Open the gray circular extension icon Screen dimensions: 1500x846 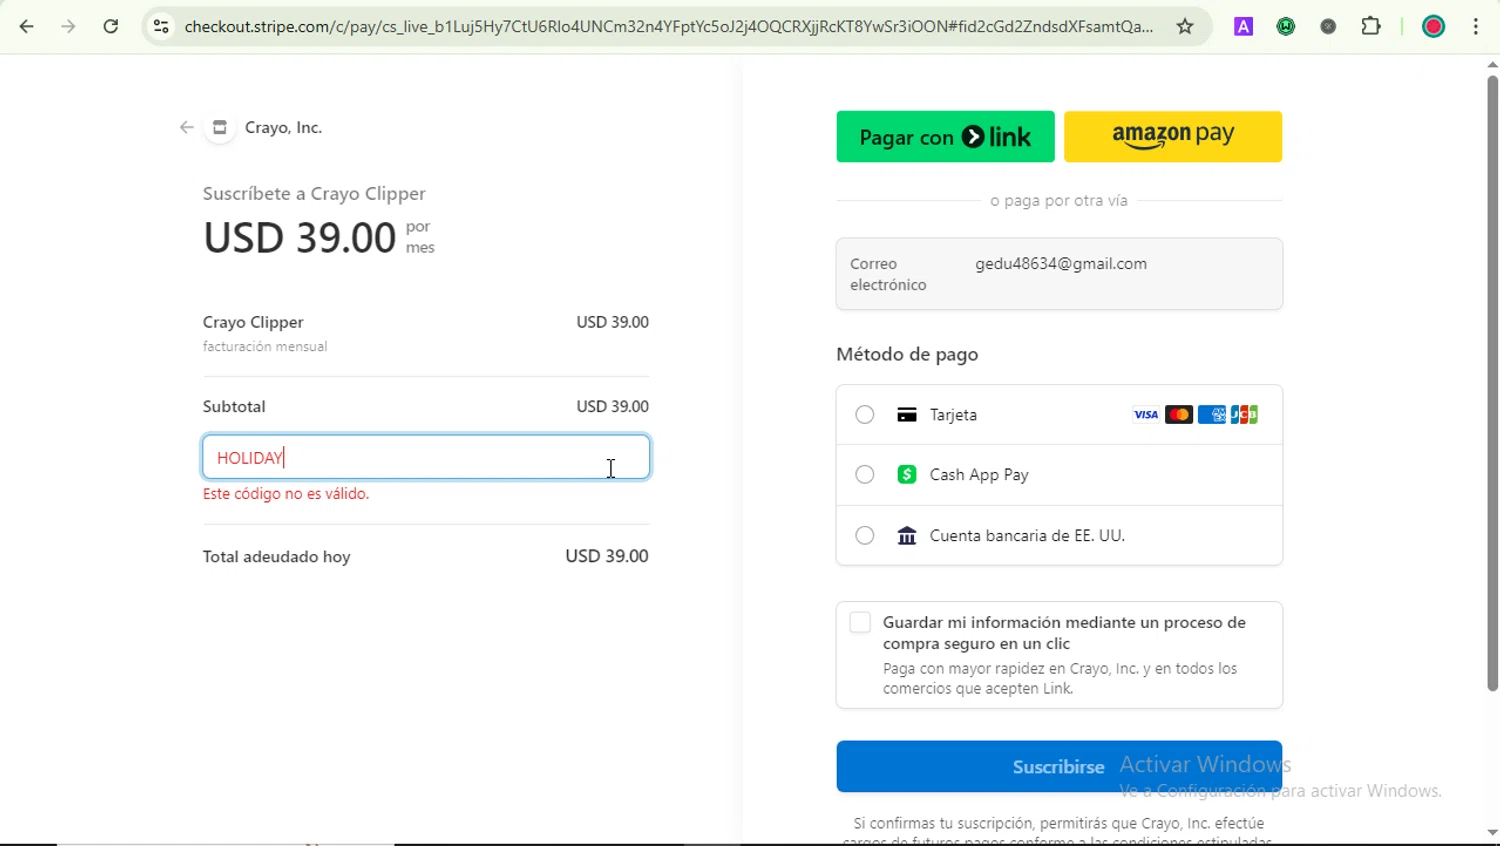(1328, 27)
